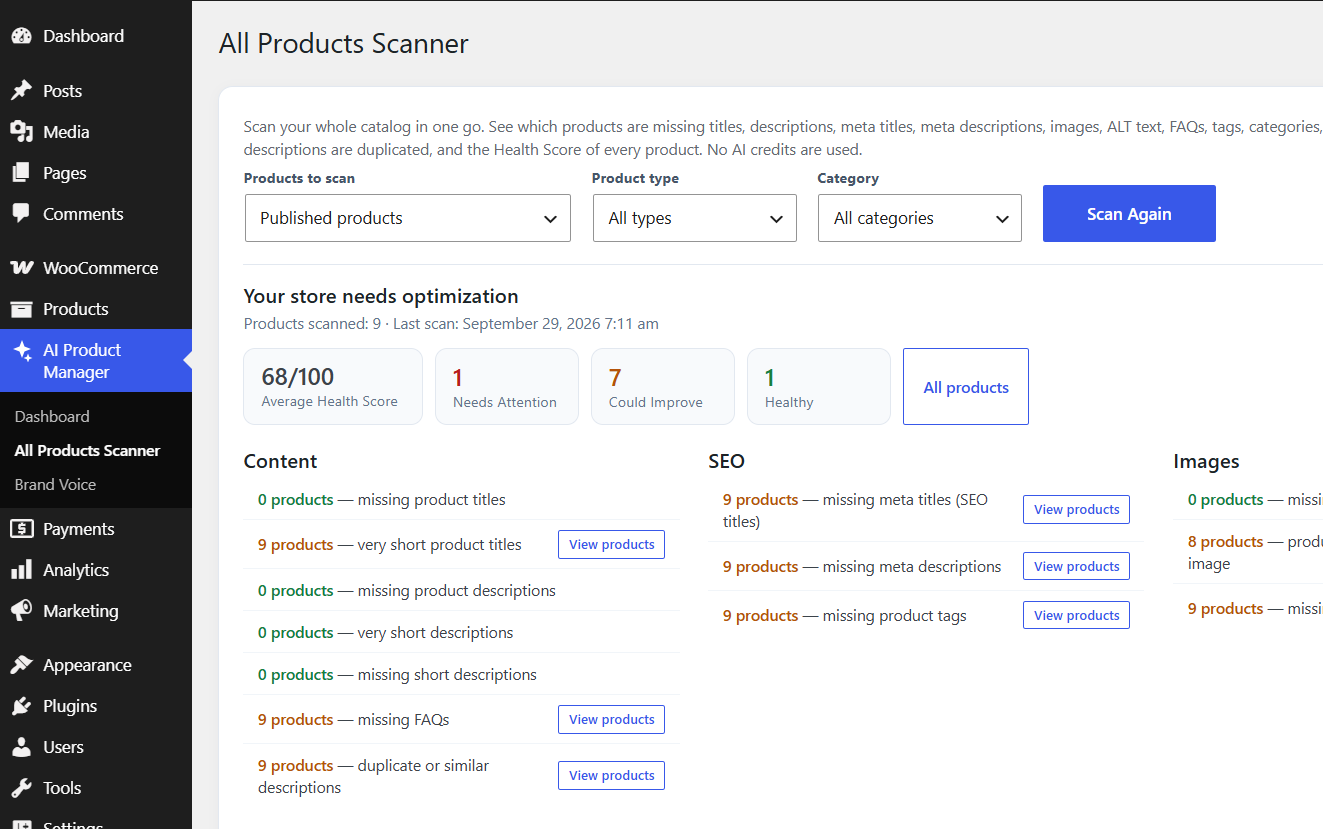Open the WooCommerce menu label
The width and height of the screenshot is (1323, 829).
tap(100, 268)
